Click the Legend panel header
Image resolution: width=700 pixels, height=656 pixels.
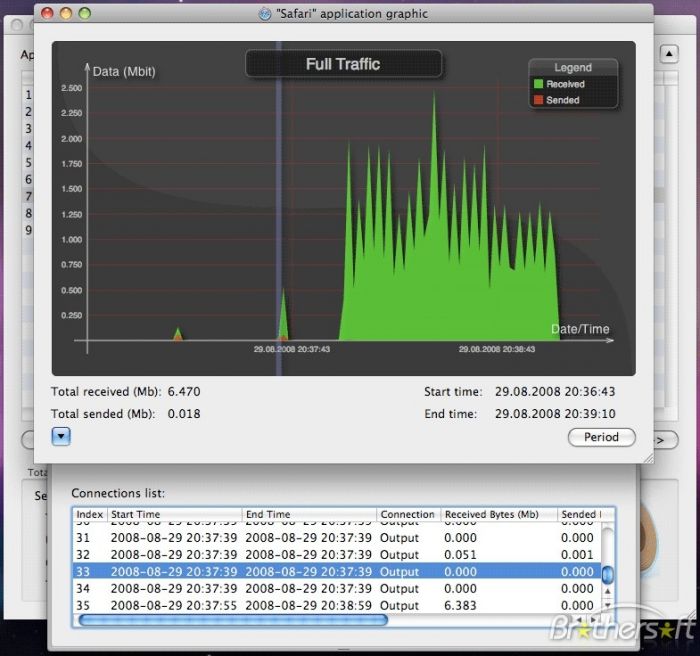pyautogui.click(x=573, y=67)
